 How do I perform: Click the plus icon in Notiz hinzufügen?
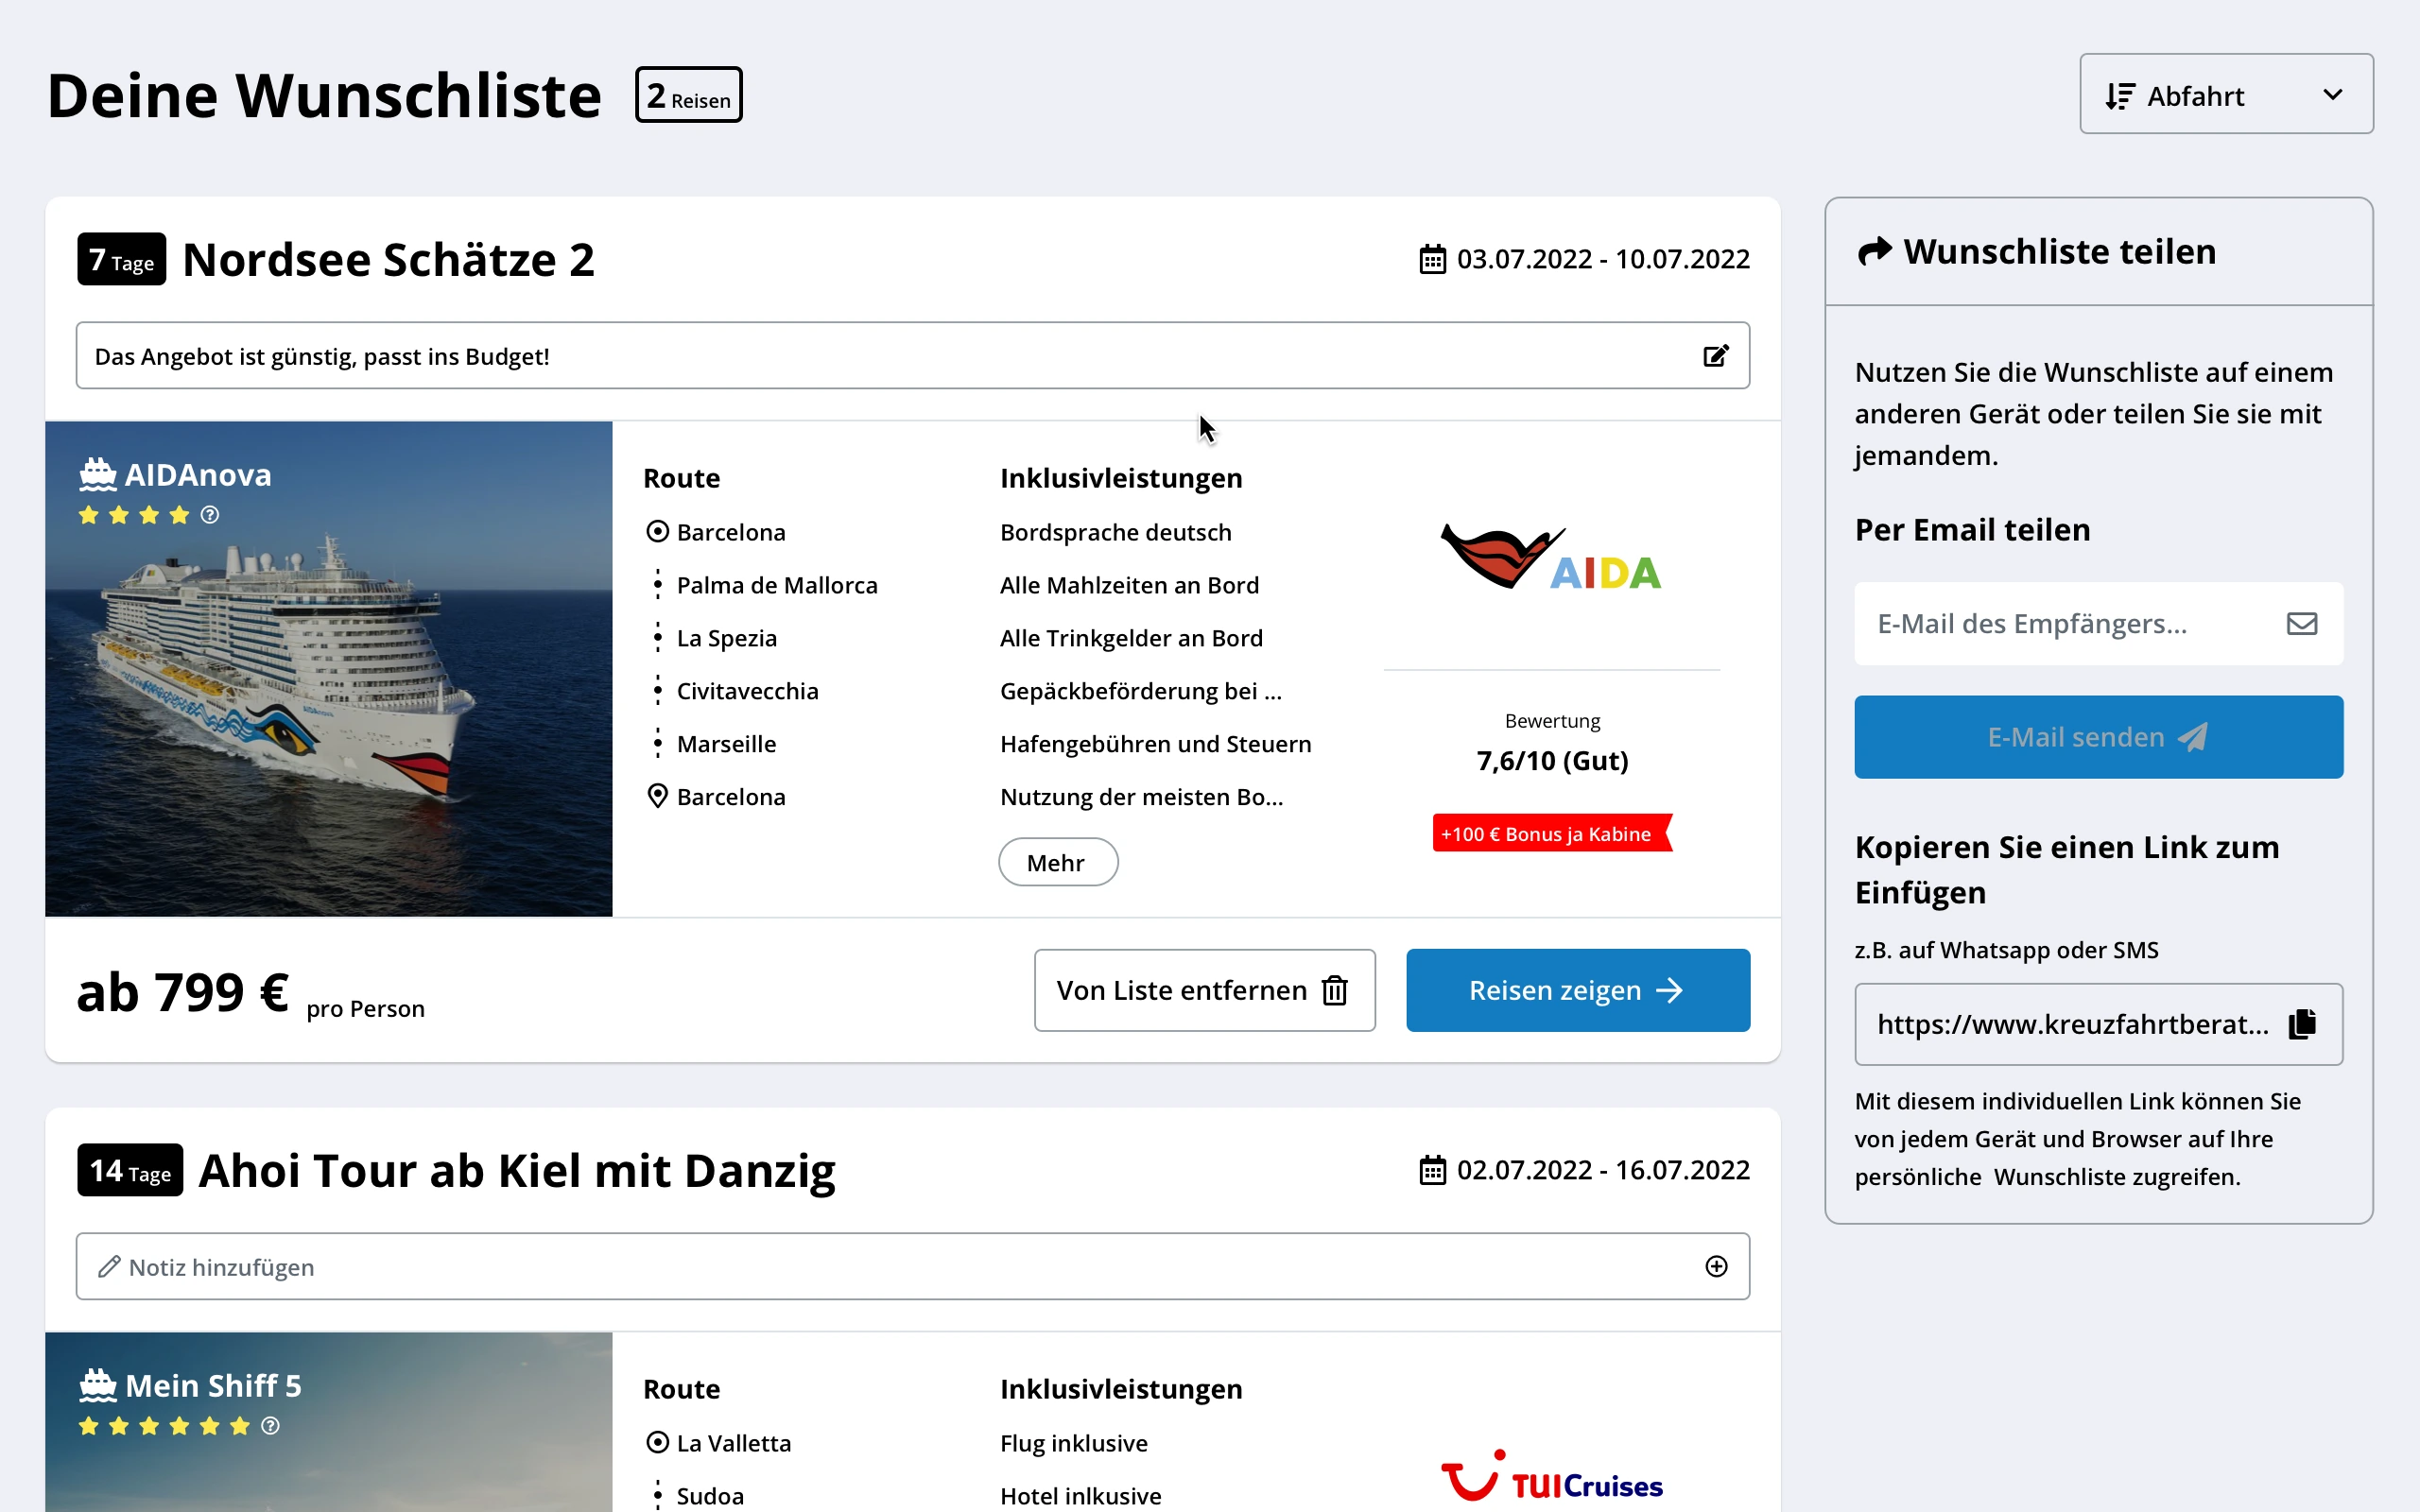pyautogui.click(x=1716, y=1267)
